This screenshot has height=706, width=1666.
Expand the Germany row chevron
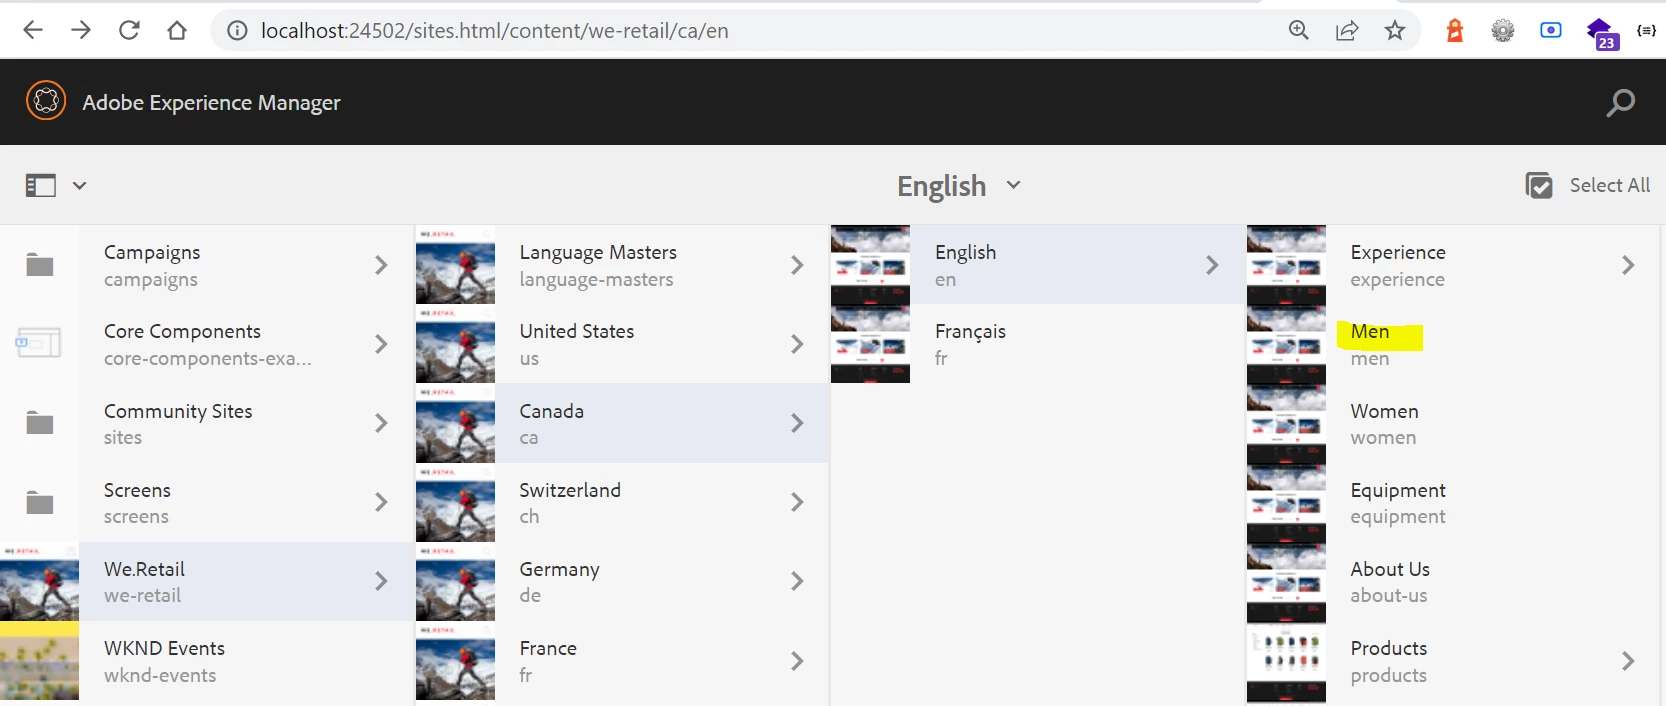pyautogui.click(x=797, y=581)
